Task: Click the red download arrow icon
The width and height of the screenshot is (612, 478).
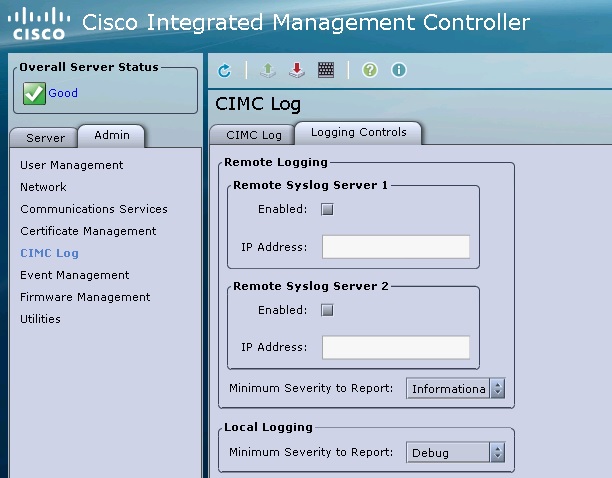Action: point(297,70)
